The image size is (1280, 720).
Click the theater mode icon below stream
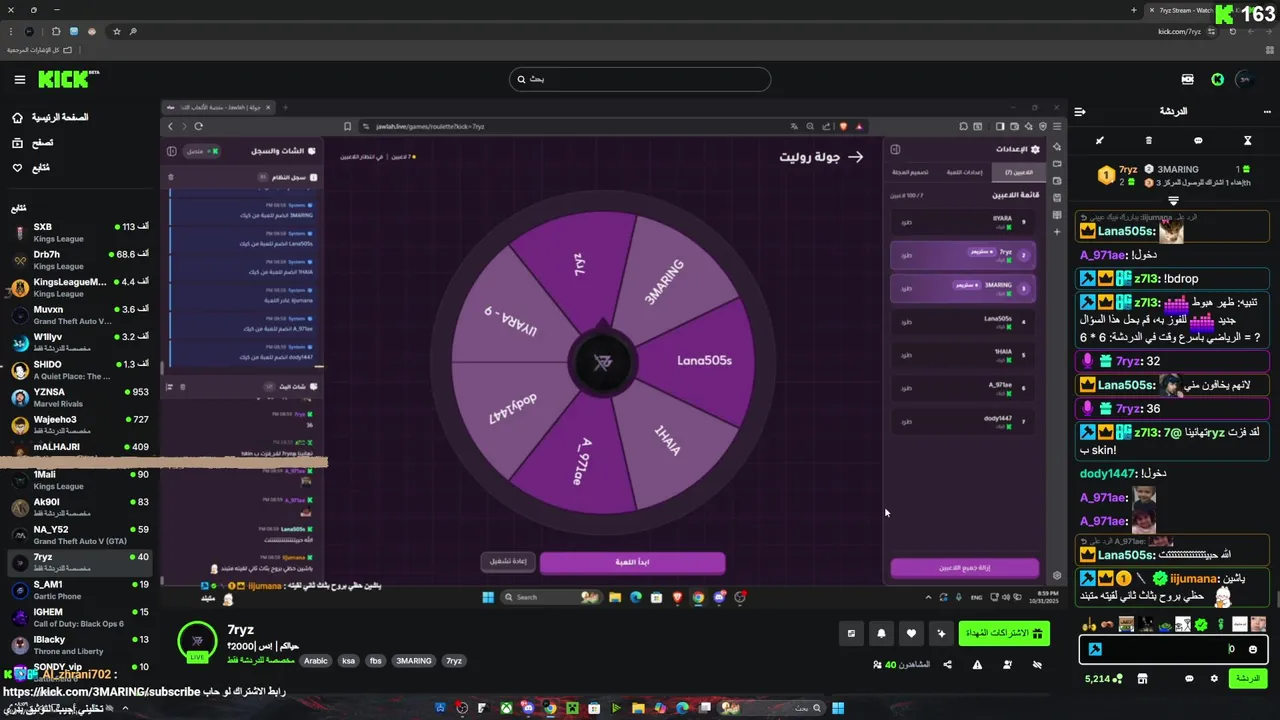pyautogui.click(x=851, y=633)
